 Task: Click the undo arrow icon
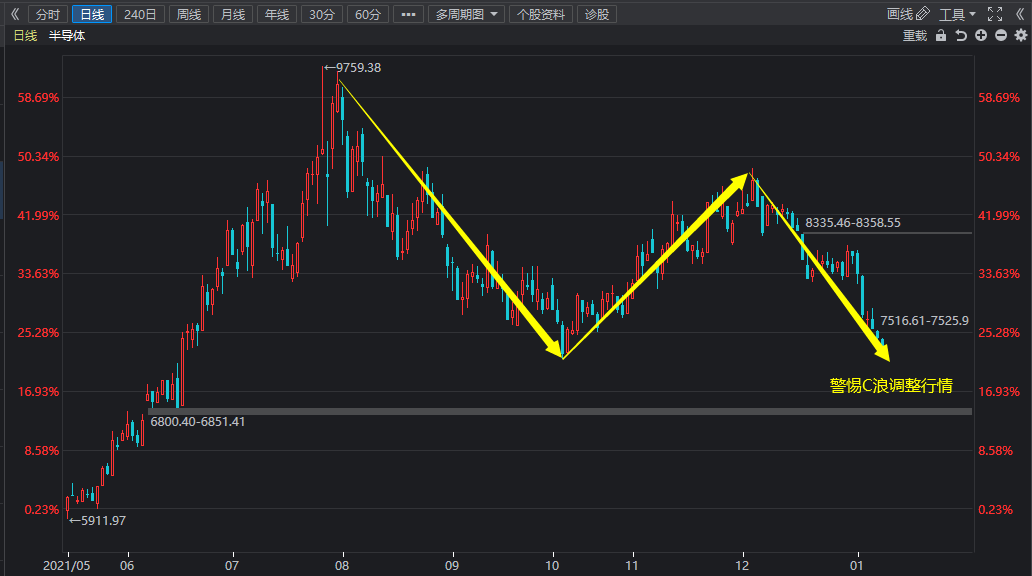pos(961,36)
